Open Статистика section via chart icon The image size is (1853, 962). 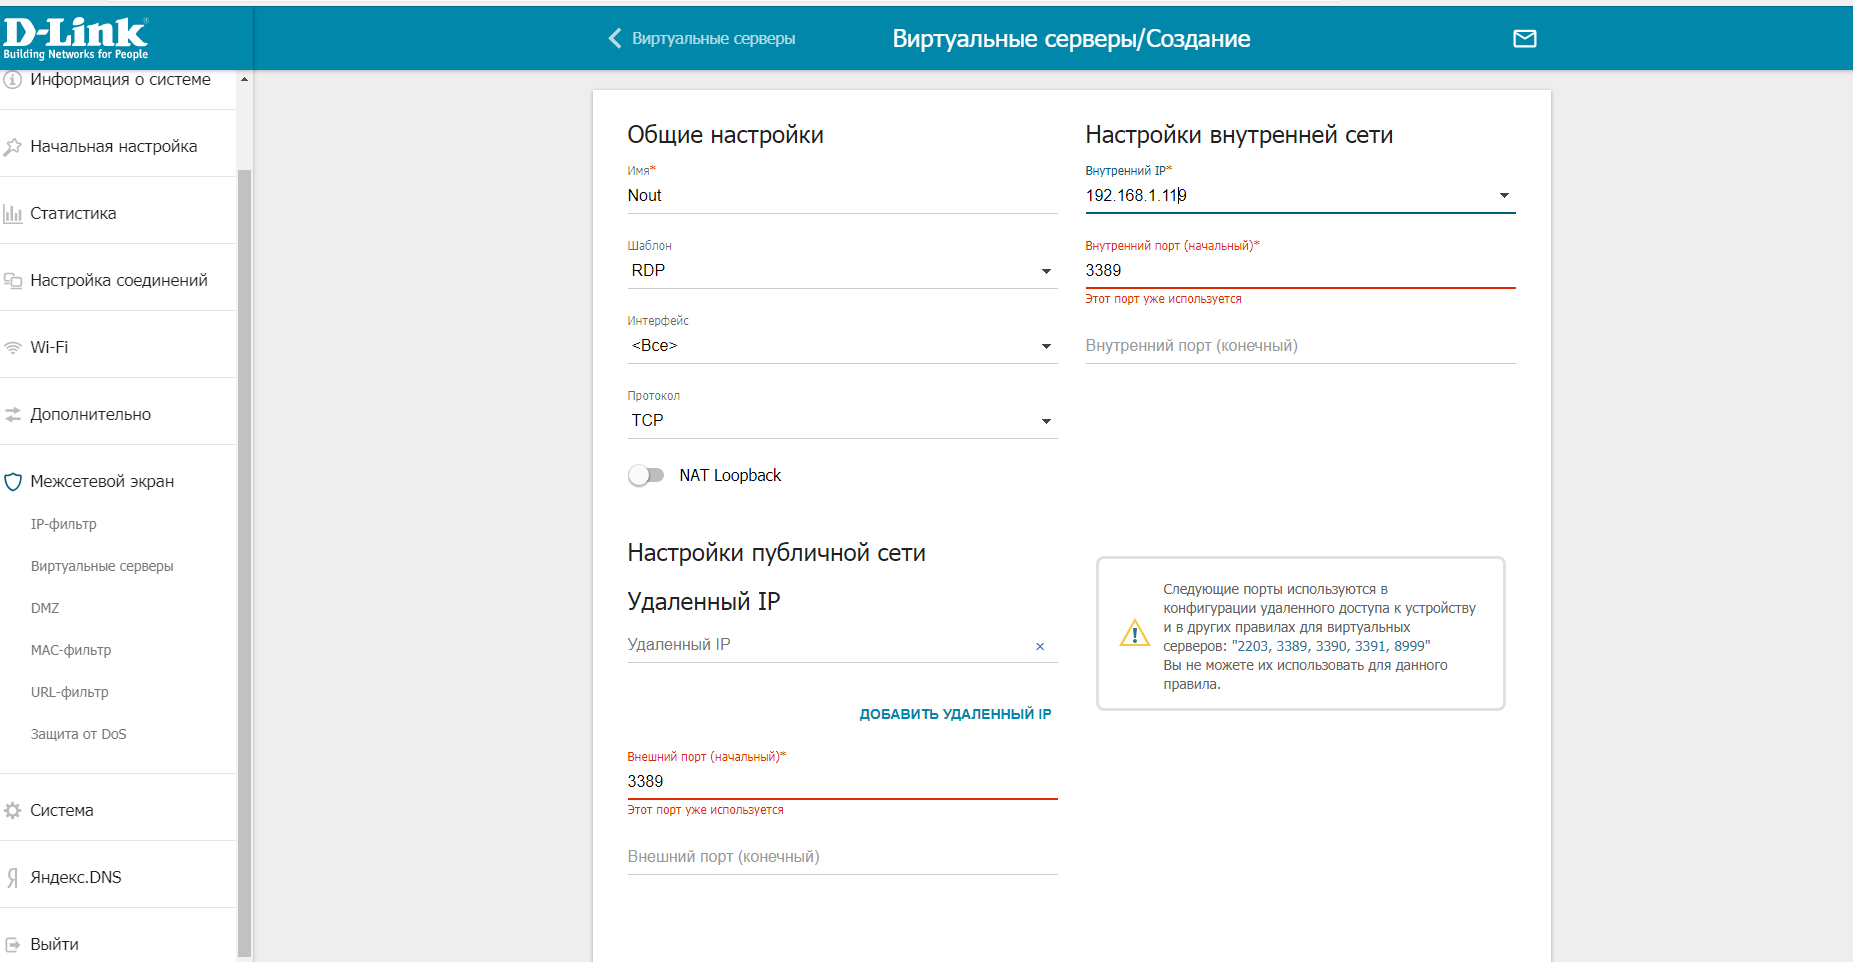coord(13,213)
